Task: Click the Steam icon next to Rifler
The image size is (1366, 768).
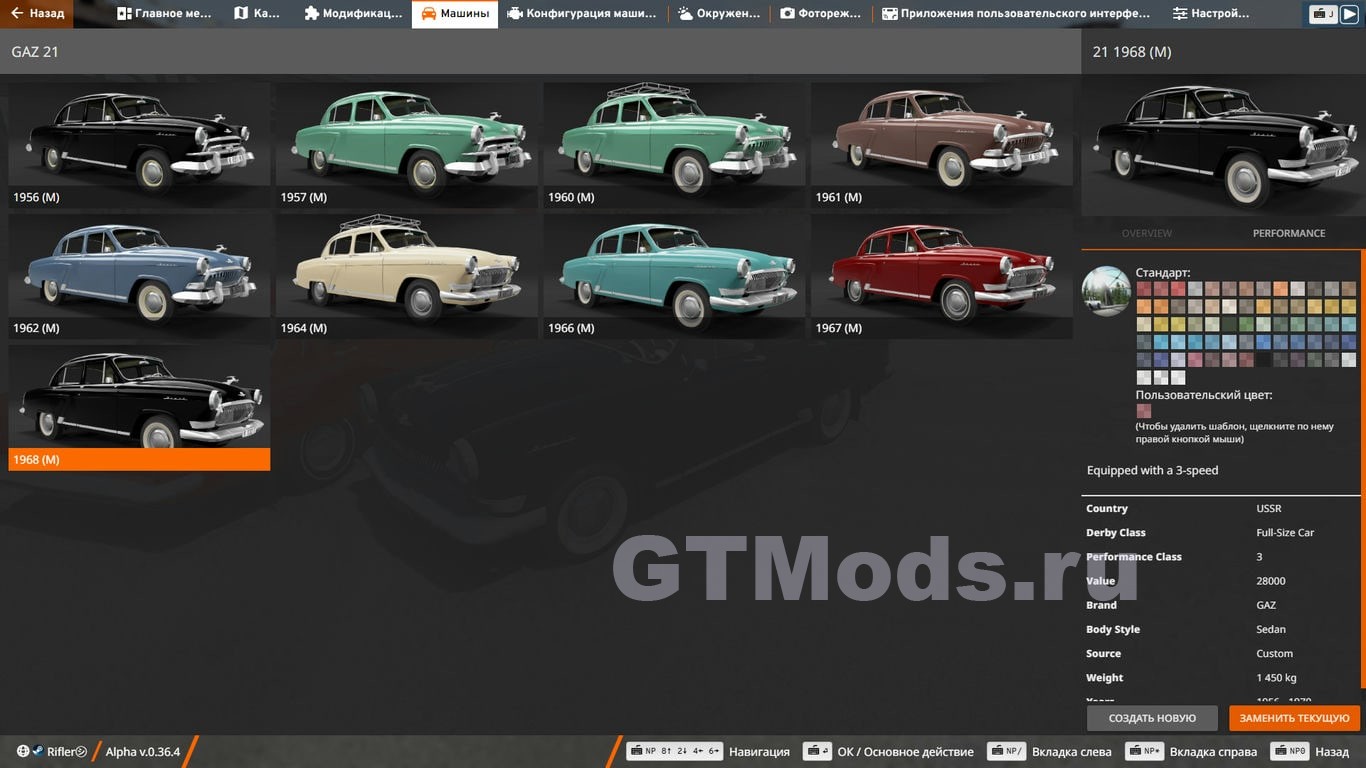Action: coord(37,751)
